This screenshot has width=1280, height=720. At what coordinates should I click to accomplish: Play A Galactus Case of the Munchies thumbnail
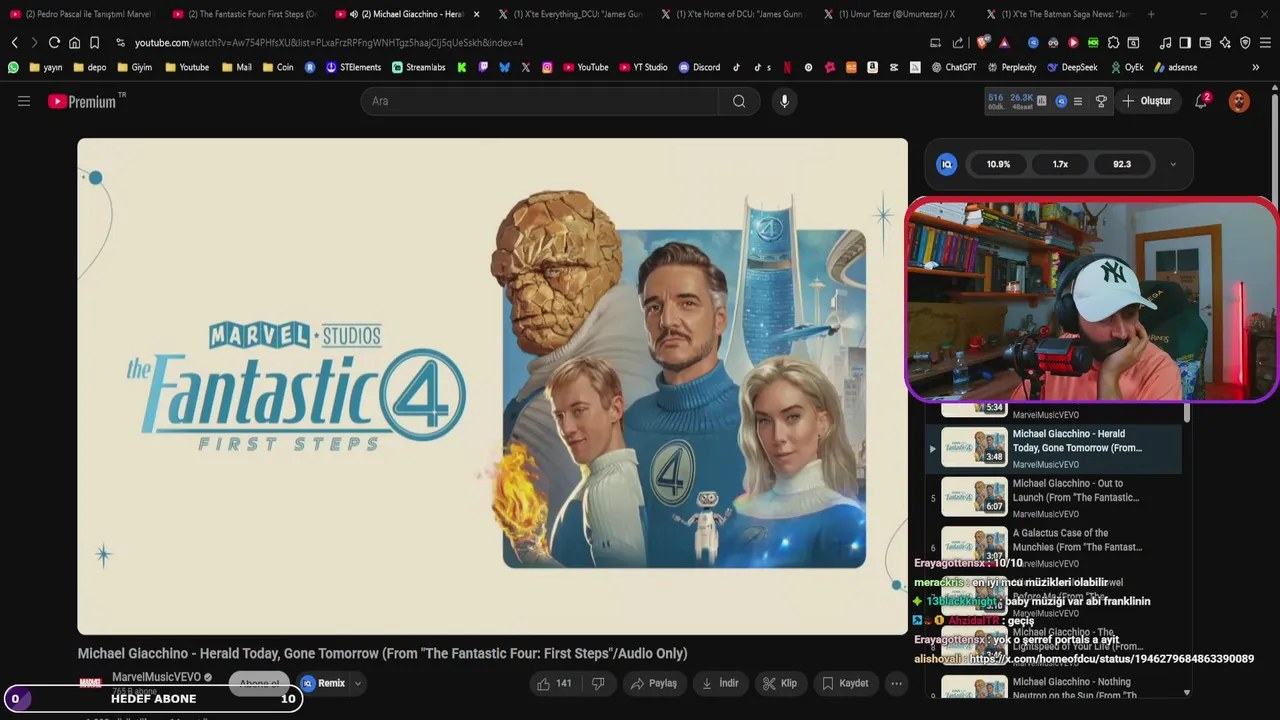tap(974, 546)
